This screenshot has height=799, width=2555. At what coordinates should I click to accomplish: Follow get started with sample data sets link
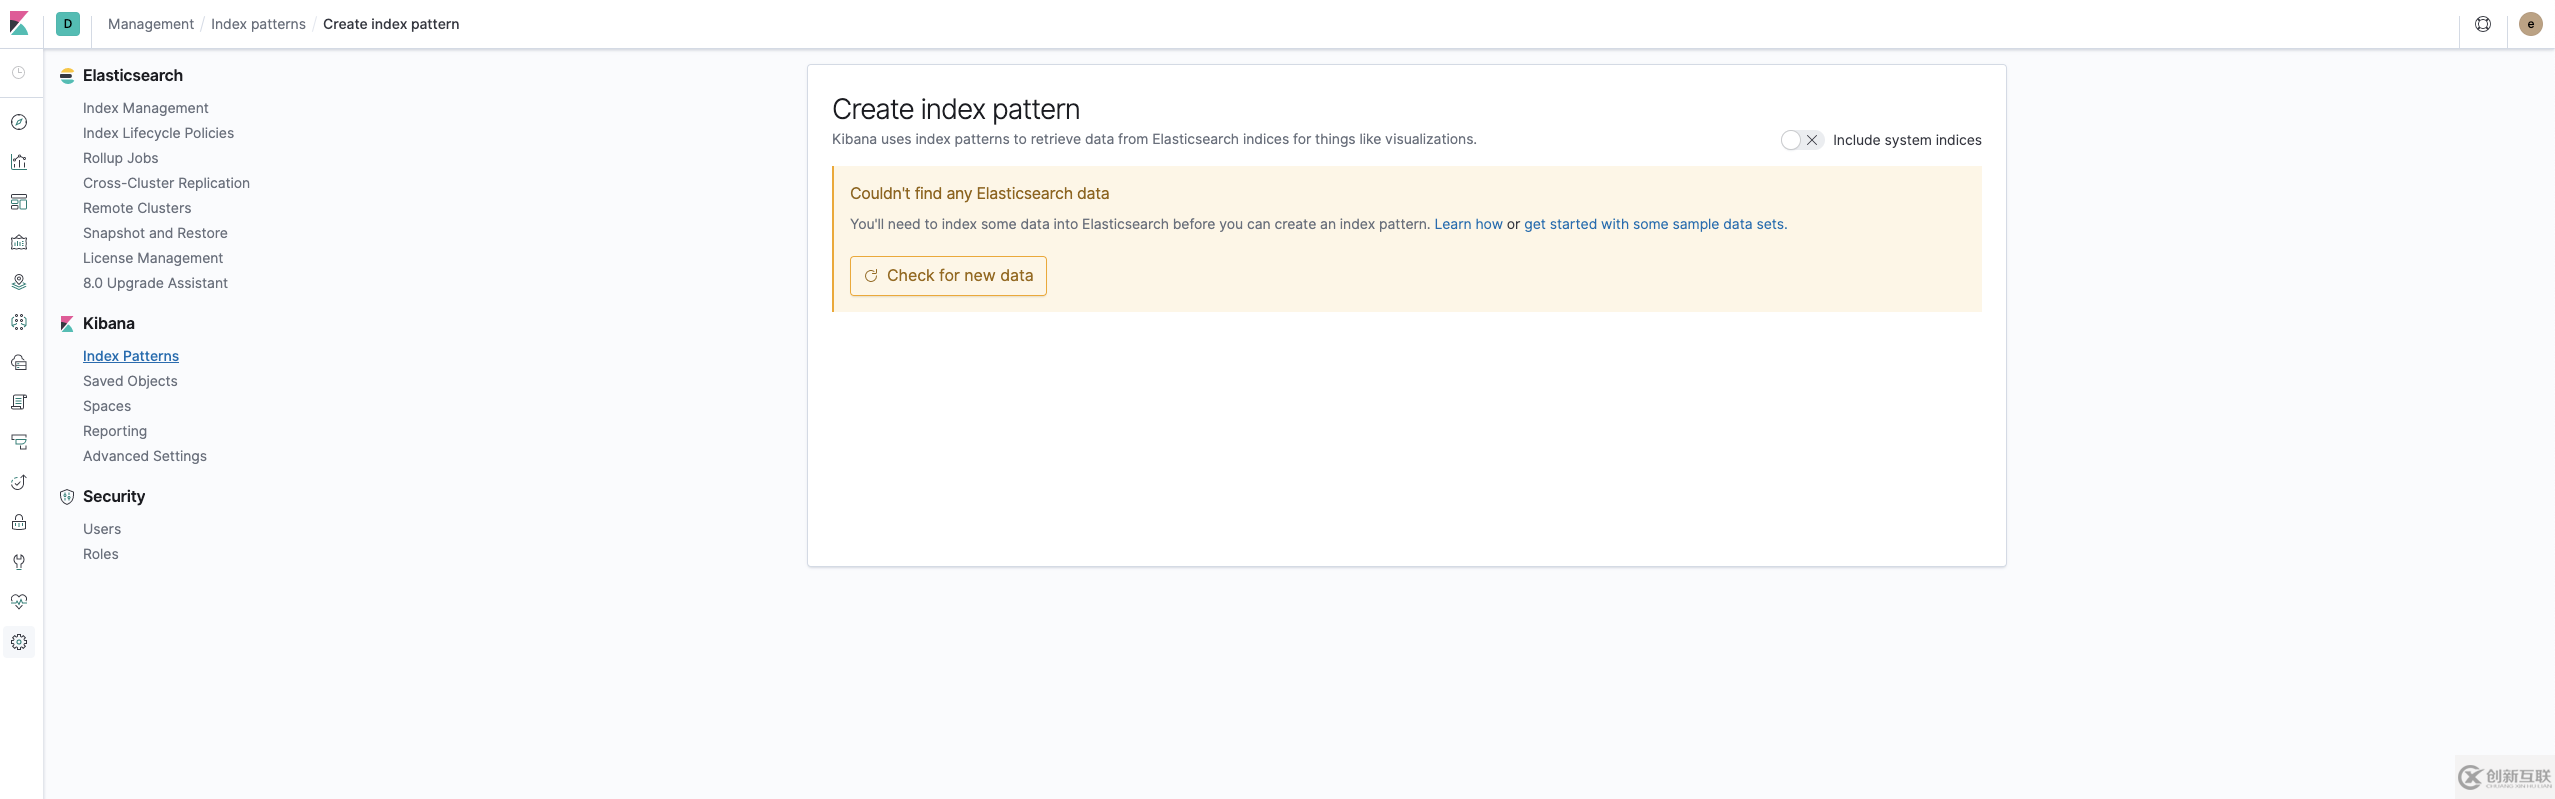click(1654, 224)
